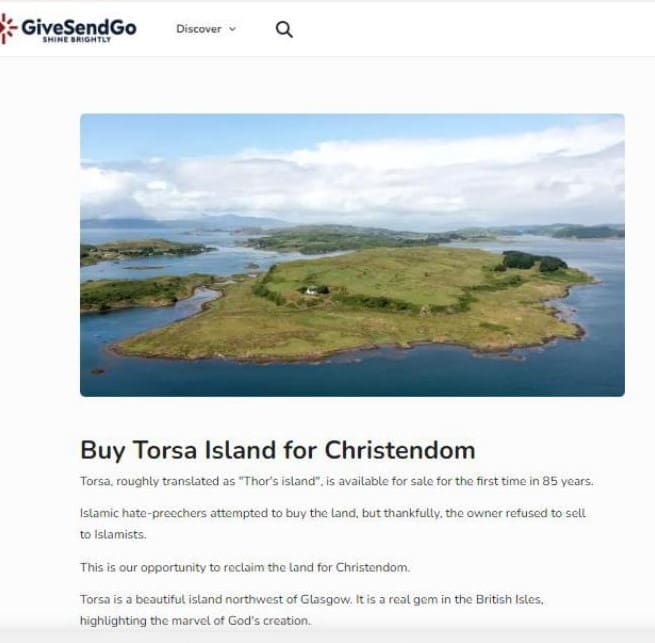655x643 pixels.
Task: Click the northwest of Glasgow sentence
Action: coord(312,600)
